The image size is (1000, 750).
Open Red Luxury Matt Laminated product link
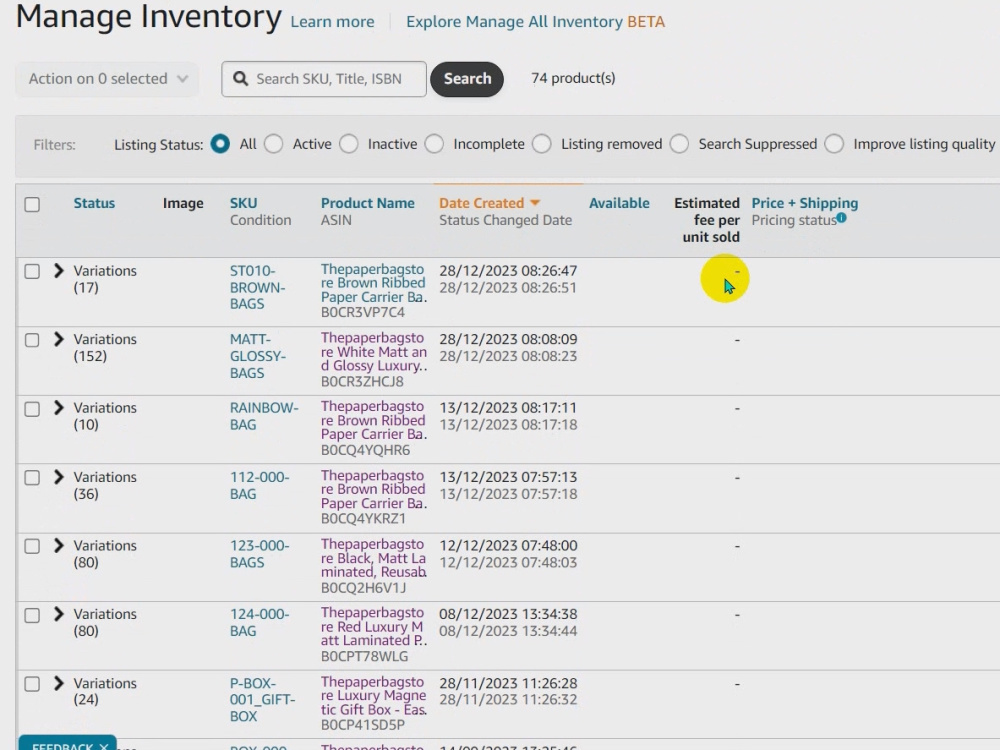click(x=374, y=626)
